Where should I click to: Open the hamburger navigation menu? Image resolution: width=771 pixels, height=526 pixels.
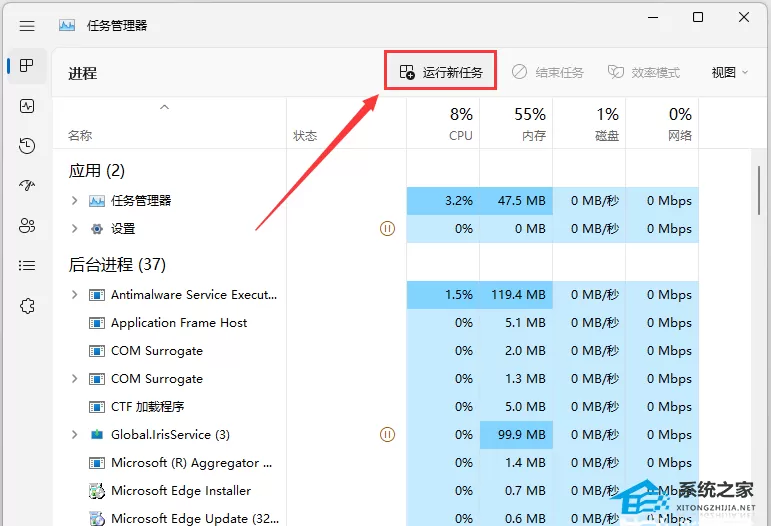tap(27, 26)
